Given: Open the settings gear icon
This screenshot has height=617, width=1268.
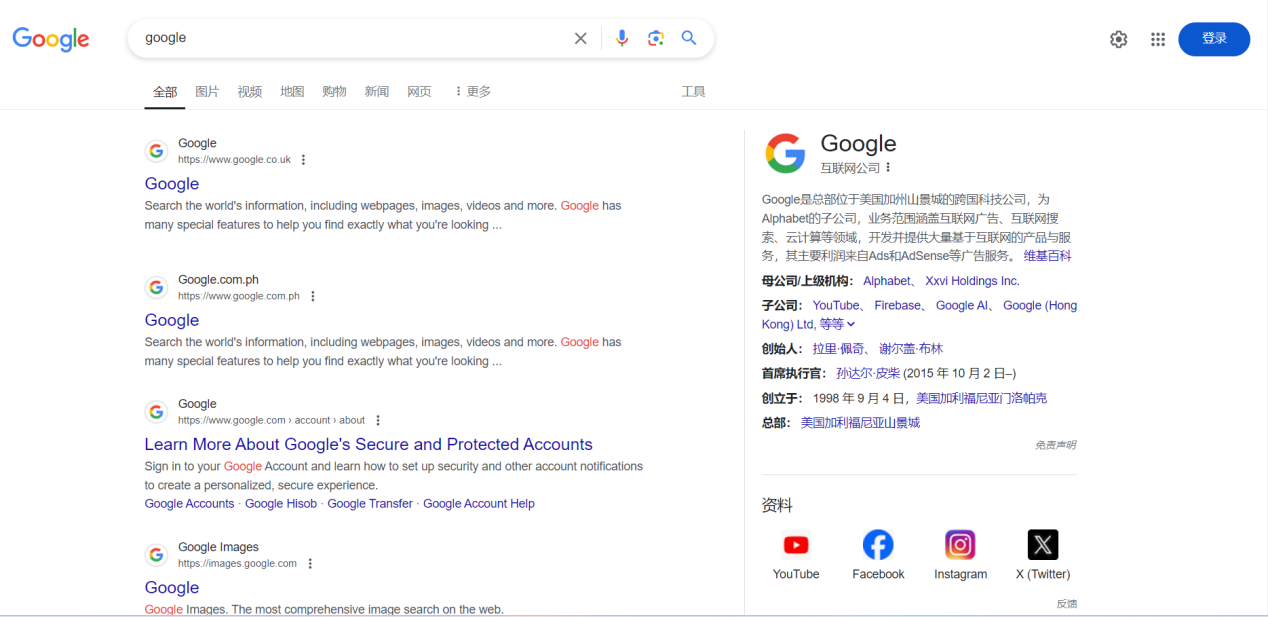Looking at the screenshot, I should (x=1118, y=39).
